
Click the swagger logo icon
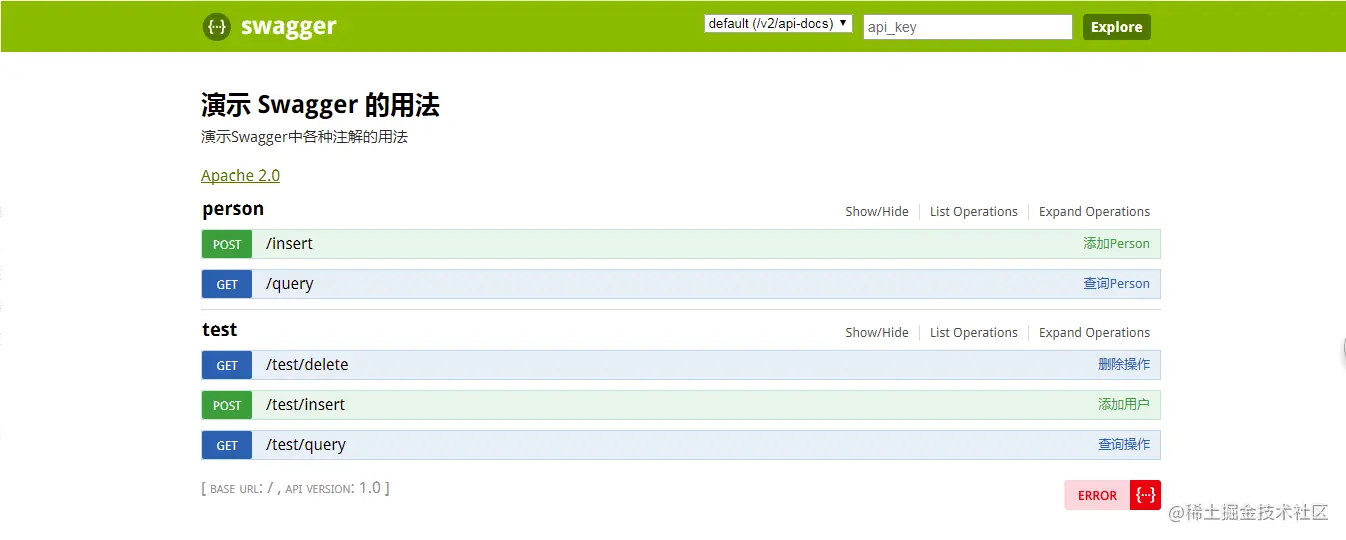pos(216,27)
